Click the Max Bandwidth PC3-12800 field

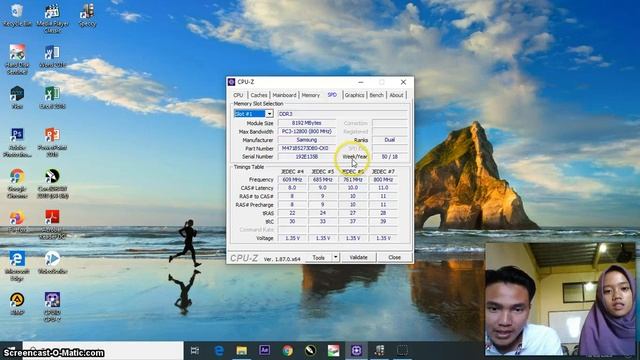(x=307, y=131)
